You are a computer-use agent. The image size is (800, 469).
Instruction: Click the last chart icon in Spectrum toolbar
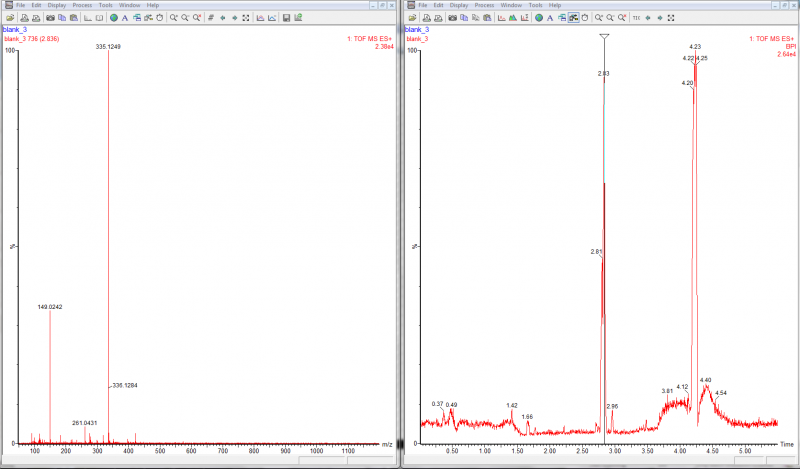298,18
